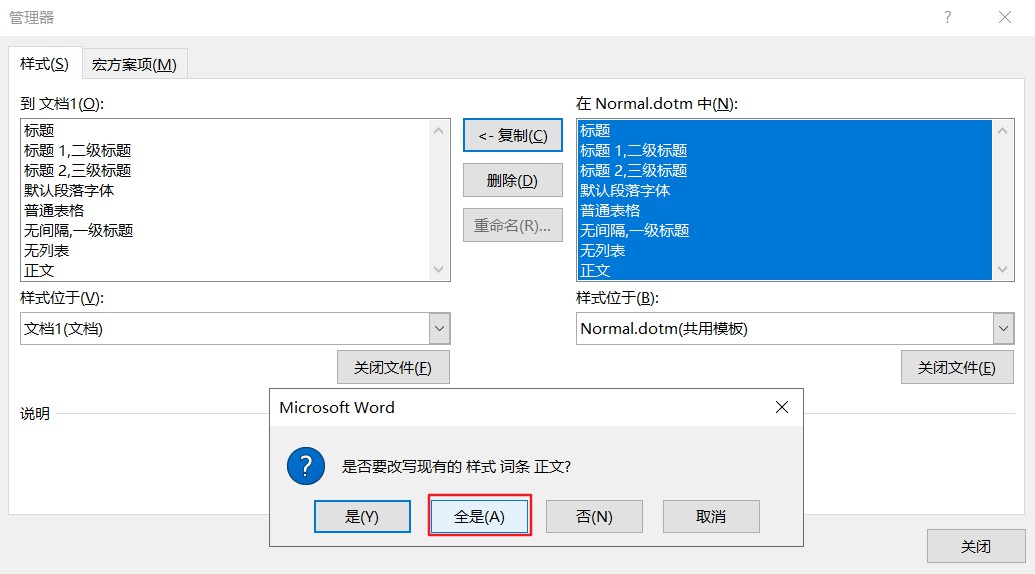Click the 关闭 button of the Organizer
Image resolution: width=1035 pixels, height=574 pixels.
pos(976,546)
